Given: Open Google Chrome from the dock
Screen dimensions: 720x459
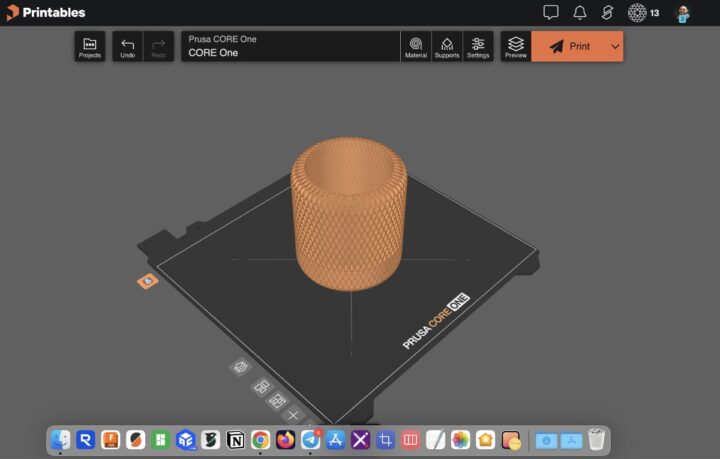Looking at the screenshot, I should pyautogui.click(x=261, y=440).
